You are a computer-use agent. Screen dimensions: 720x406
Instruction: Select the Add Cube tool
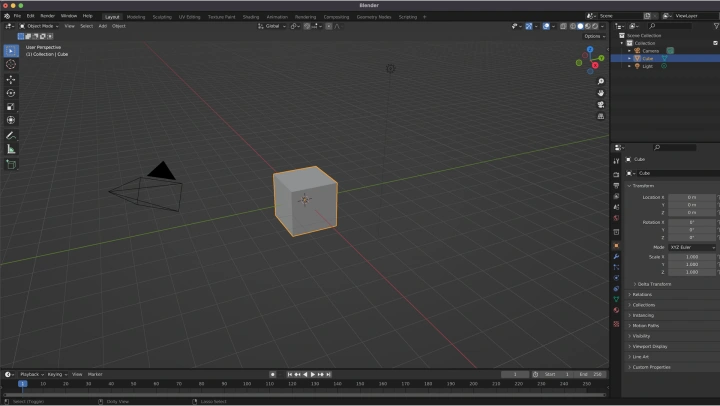pos(11,164)
